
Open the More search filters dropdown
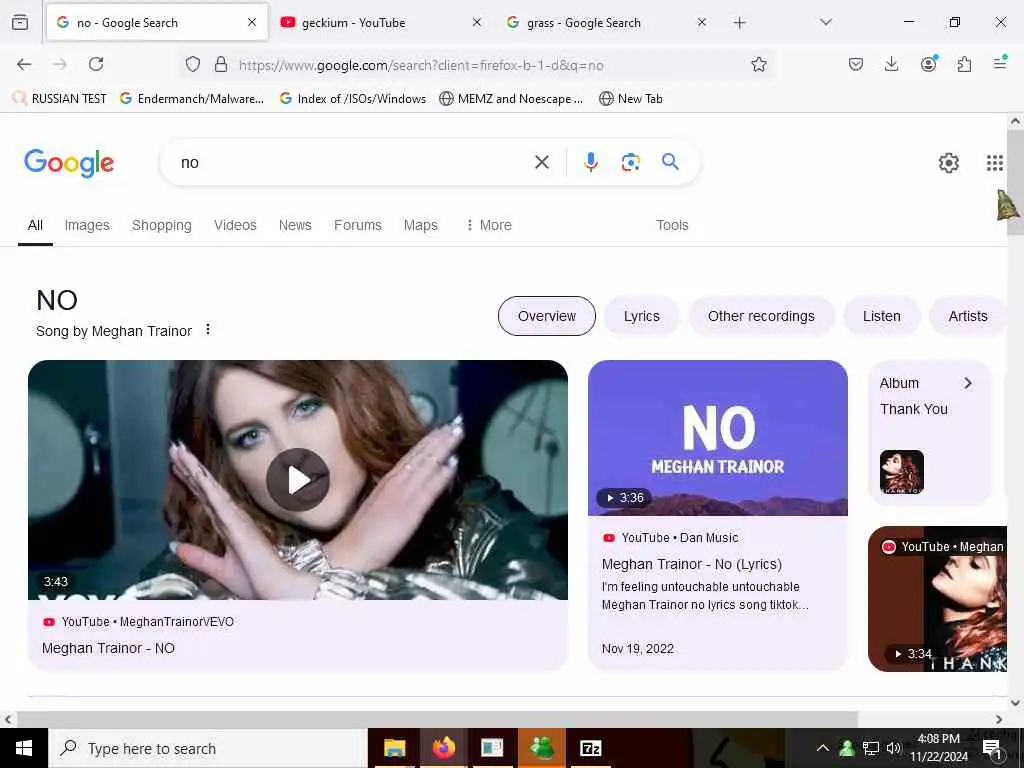(x=488, y=225)
